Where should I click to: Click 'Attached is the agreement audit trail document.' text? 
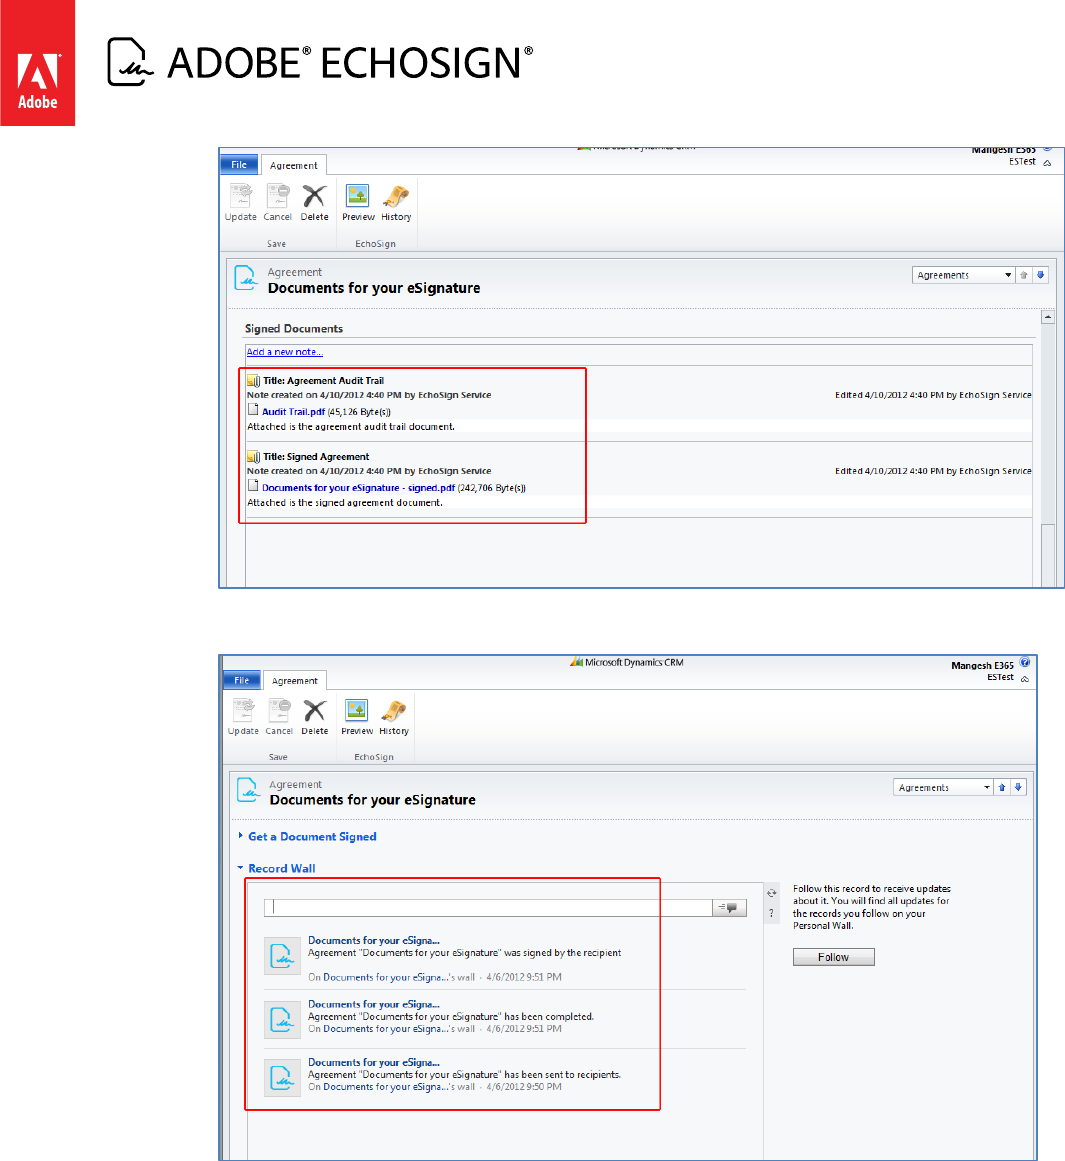pyautogui.click(x=351, y=426)
